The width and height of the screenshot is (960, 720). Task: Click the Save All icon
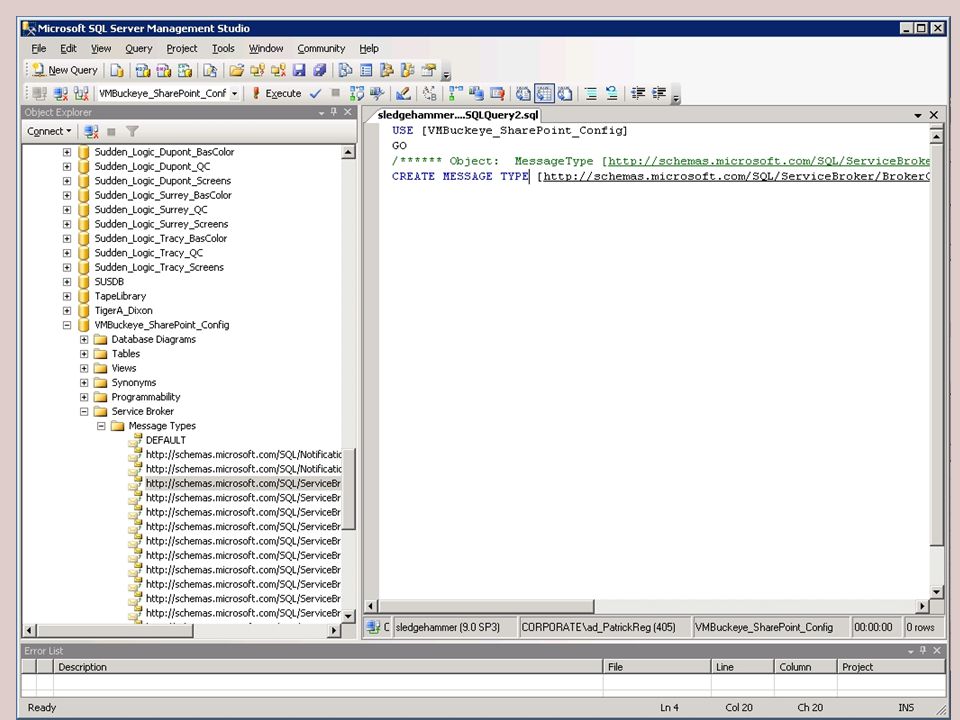(320, 70)
